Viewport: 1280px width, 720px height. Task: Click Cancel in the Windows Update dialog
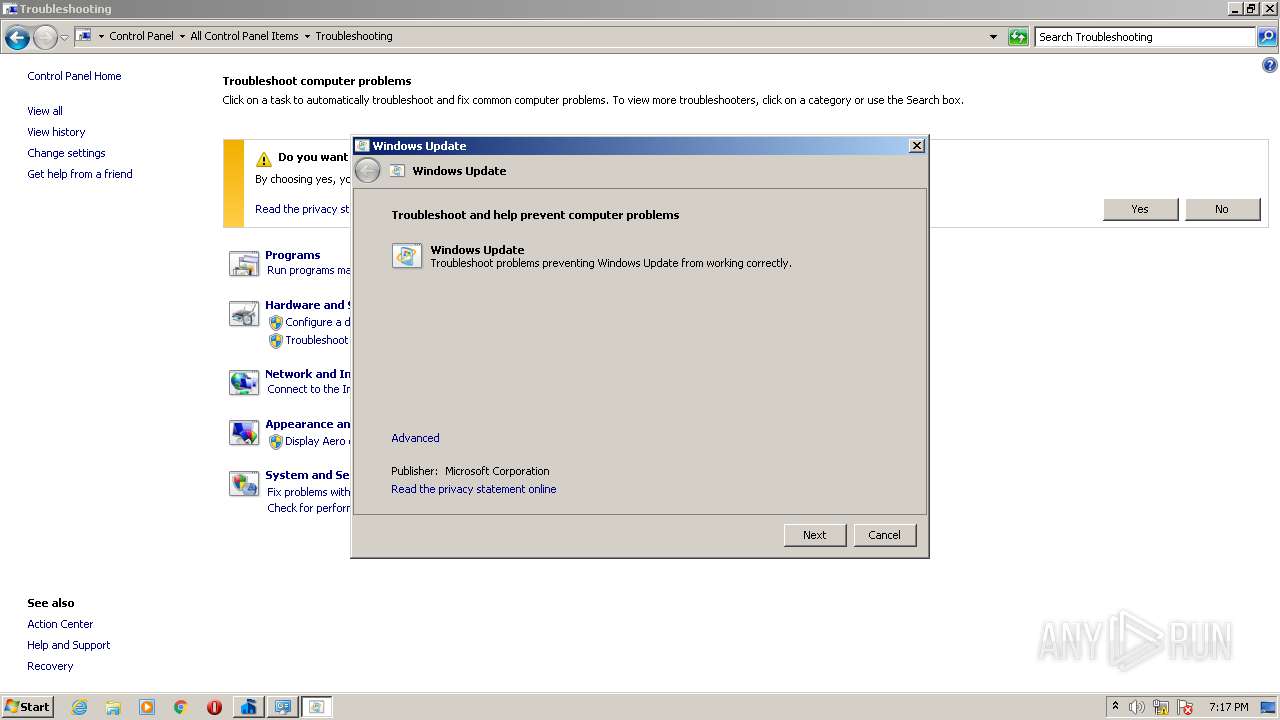point(884,535)
